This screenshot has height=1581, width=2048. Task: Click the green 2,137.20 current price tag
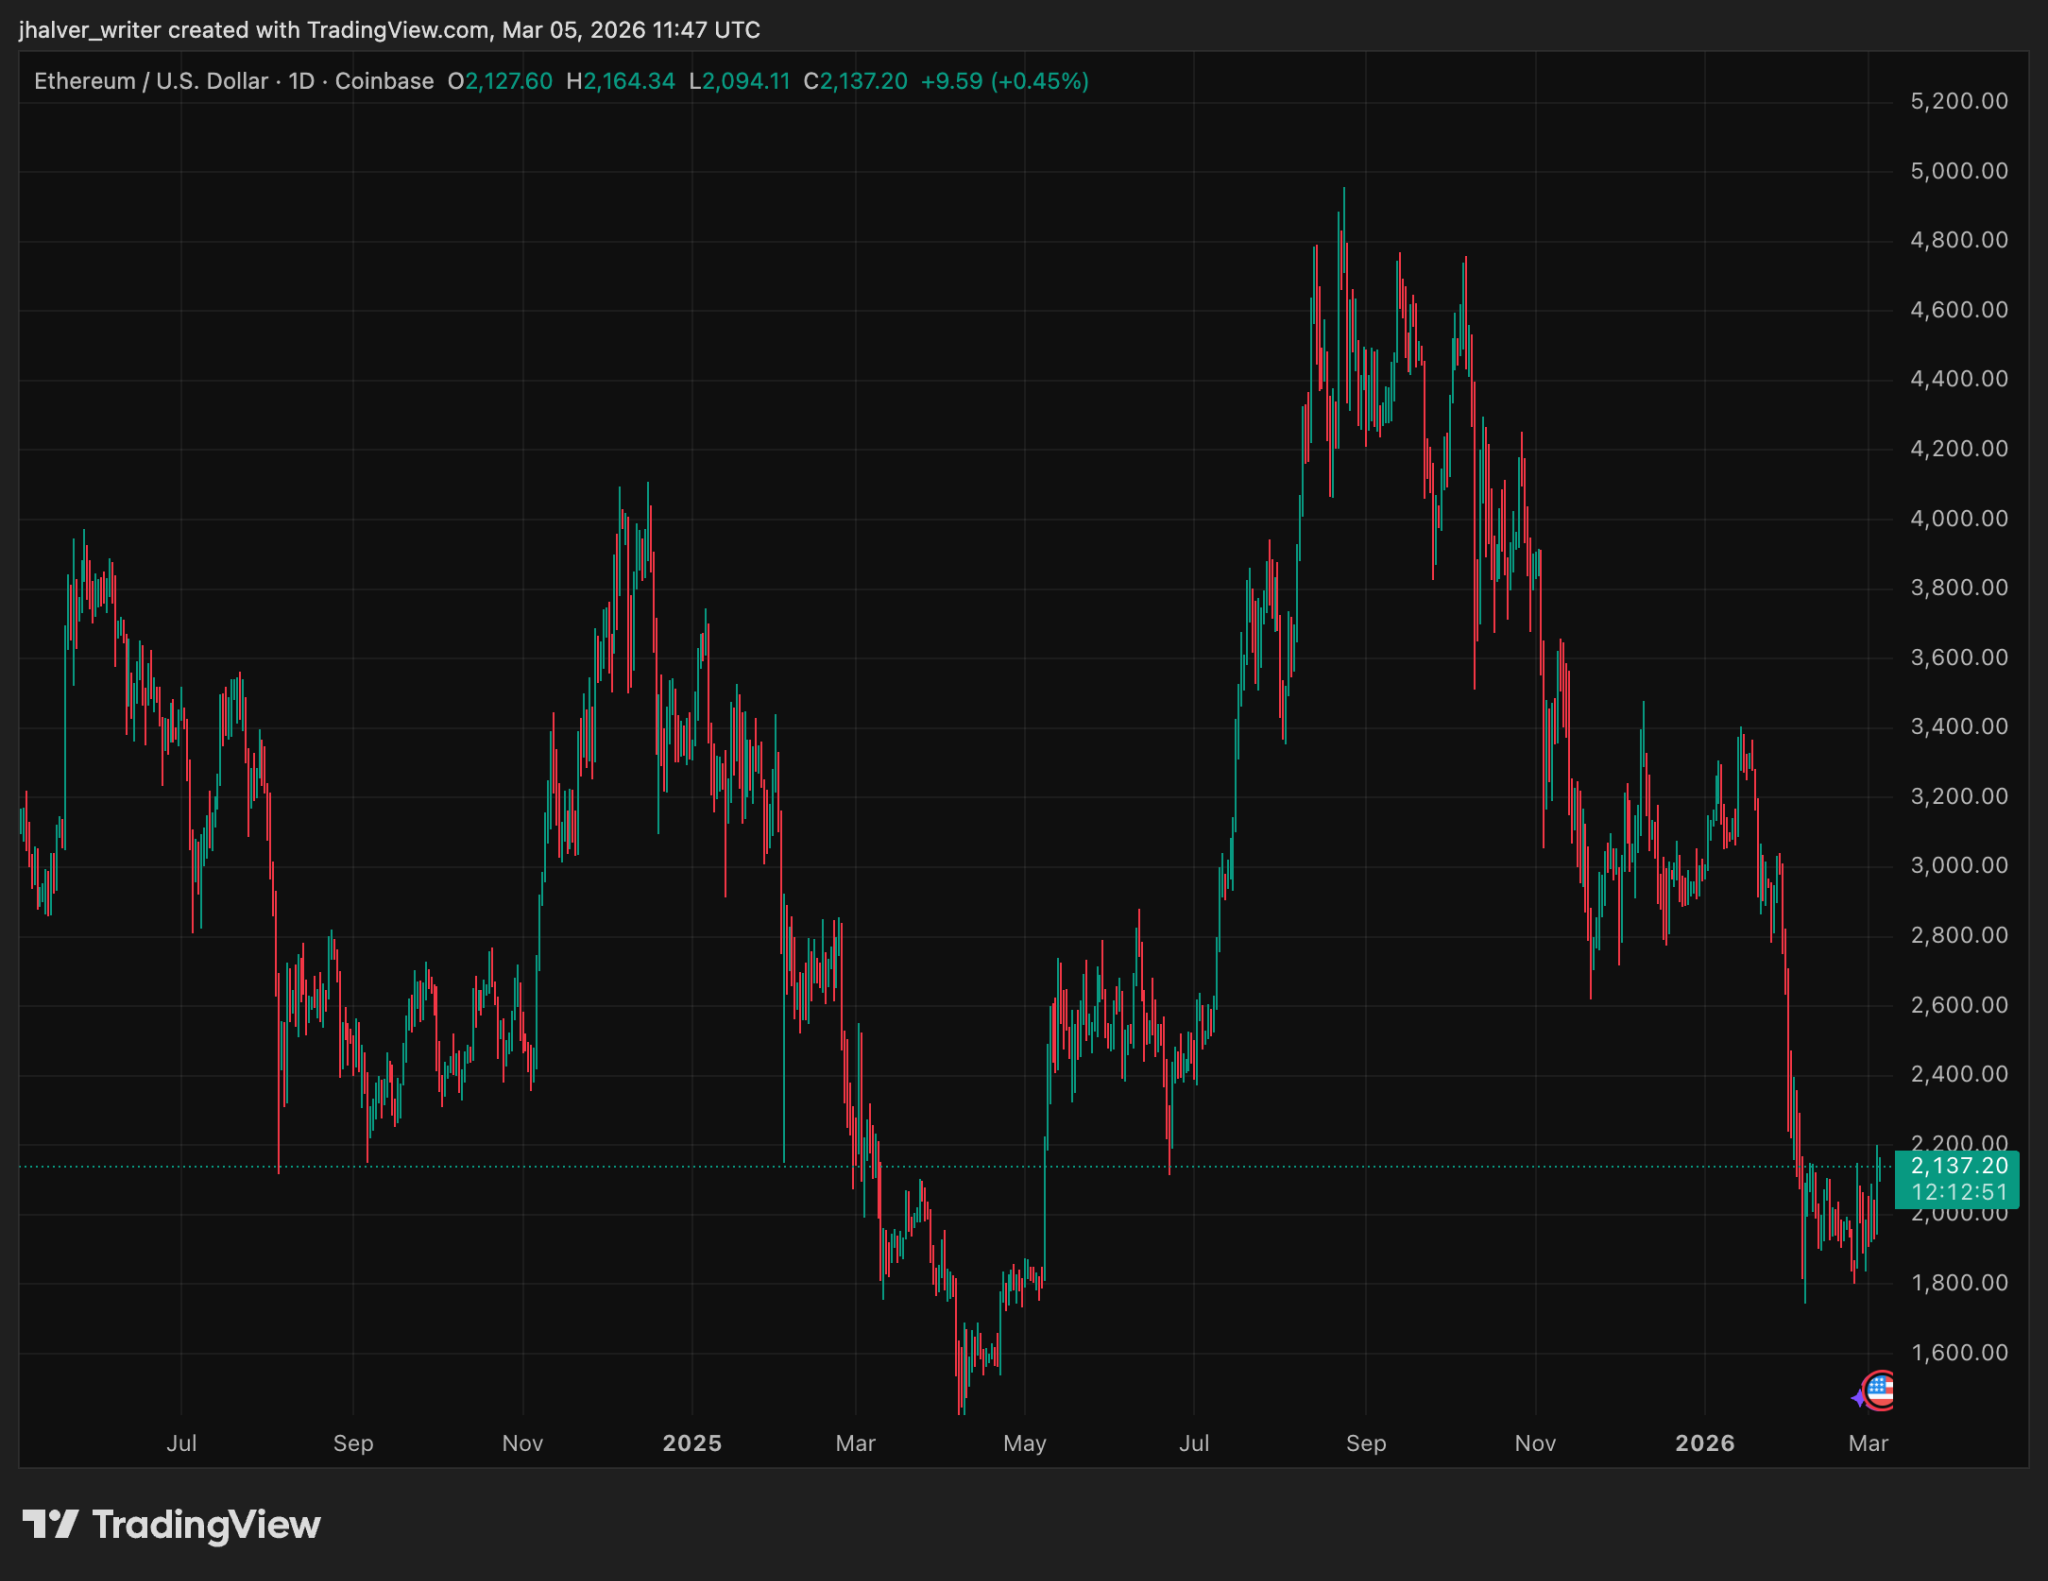[x=1958, y=1165]
